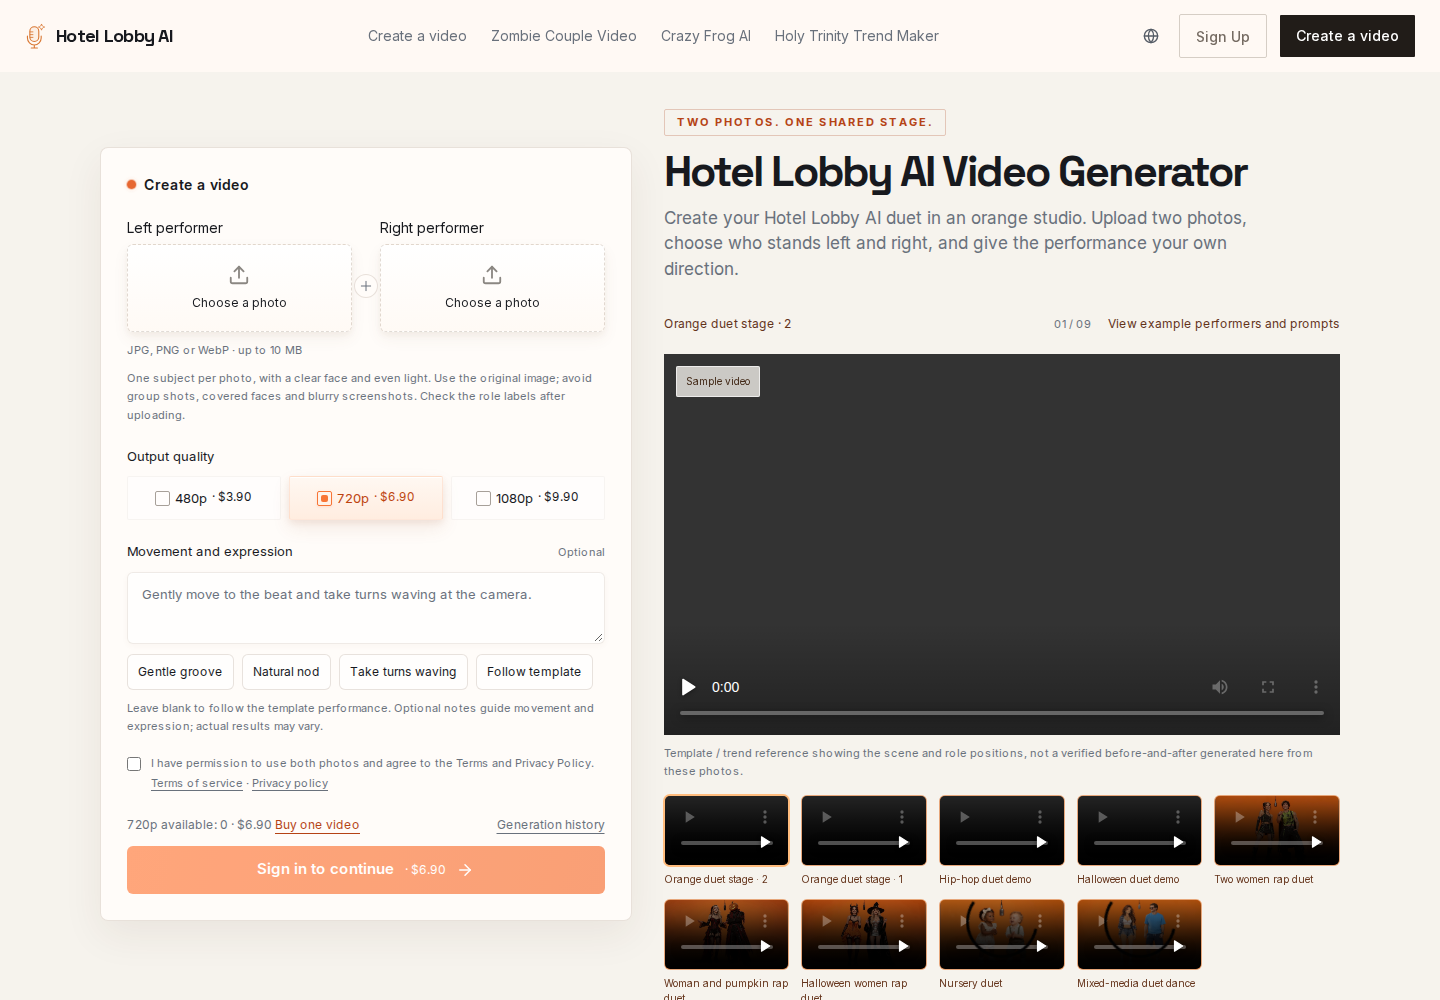Select the Halloween duet demo thumbnail
Image resolution: width=1440 pixels, height=1000 pixels.
click(1139, 830)
